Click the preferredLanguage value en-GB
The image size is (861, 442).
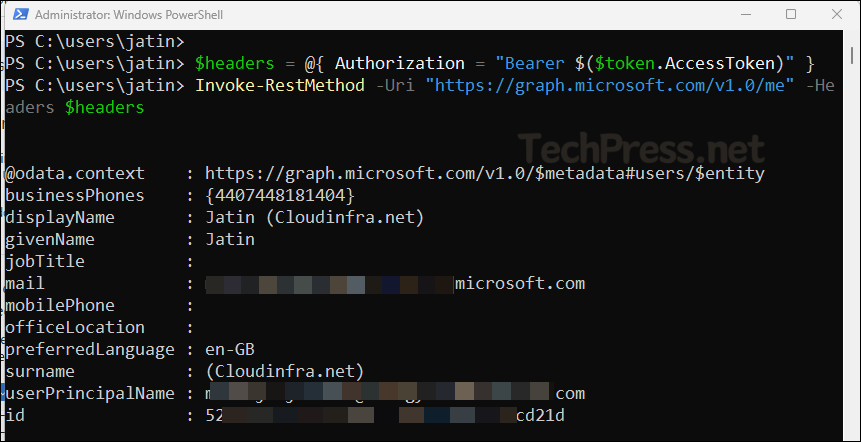230,350
